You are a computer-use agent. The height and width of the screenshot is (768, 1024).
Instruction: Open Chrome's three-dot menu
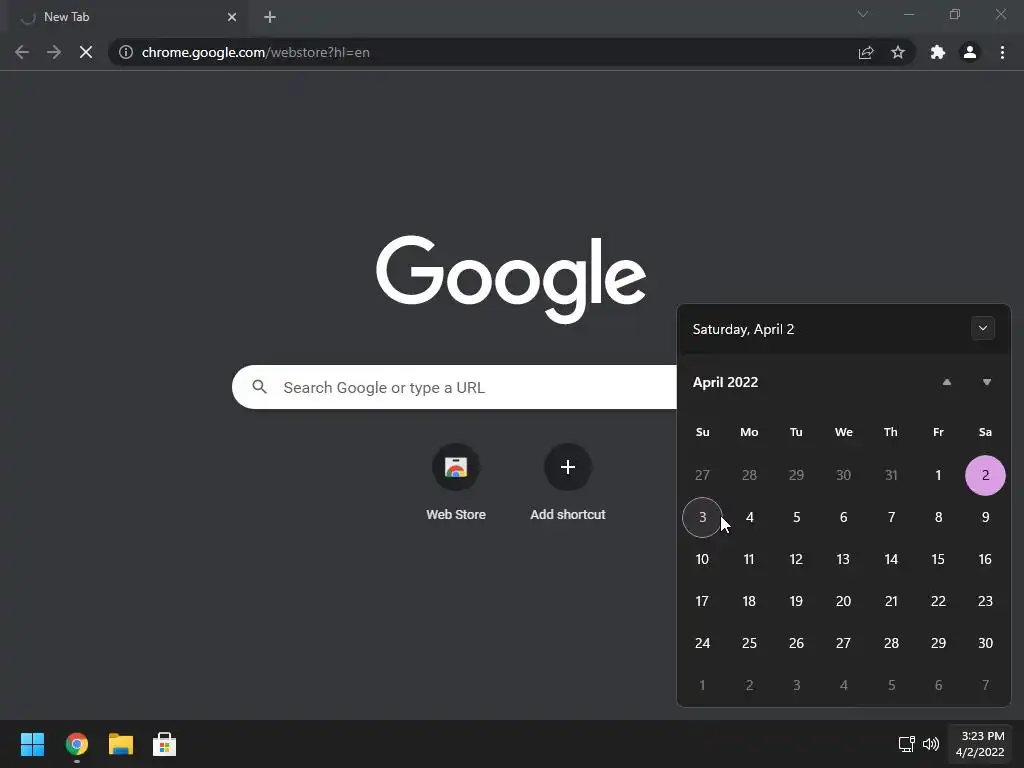click(x=1002, y=52)
